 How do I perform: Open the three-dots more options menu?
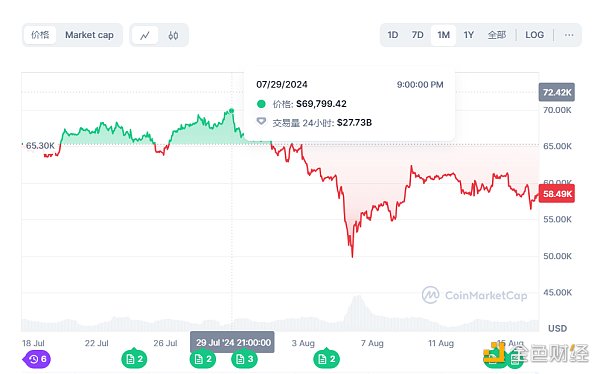[569, 35]
